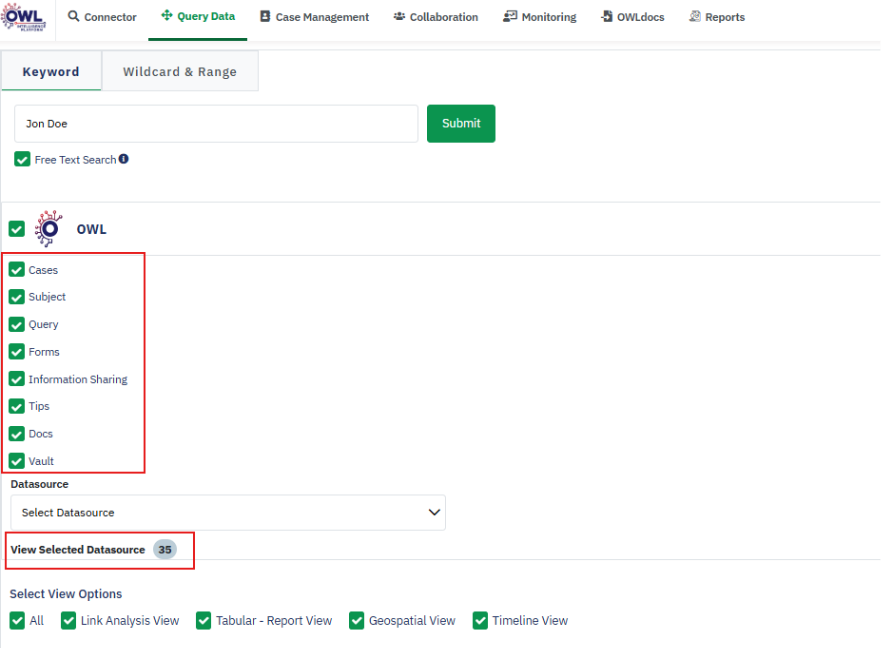
Task: Toggle the Geospatial View checkbox
Action: pyautogui.click(x=356, y=620)
